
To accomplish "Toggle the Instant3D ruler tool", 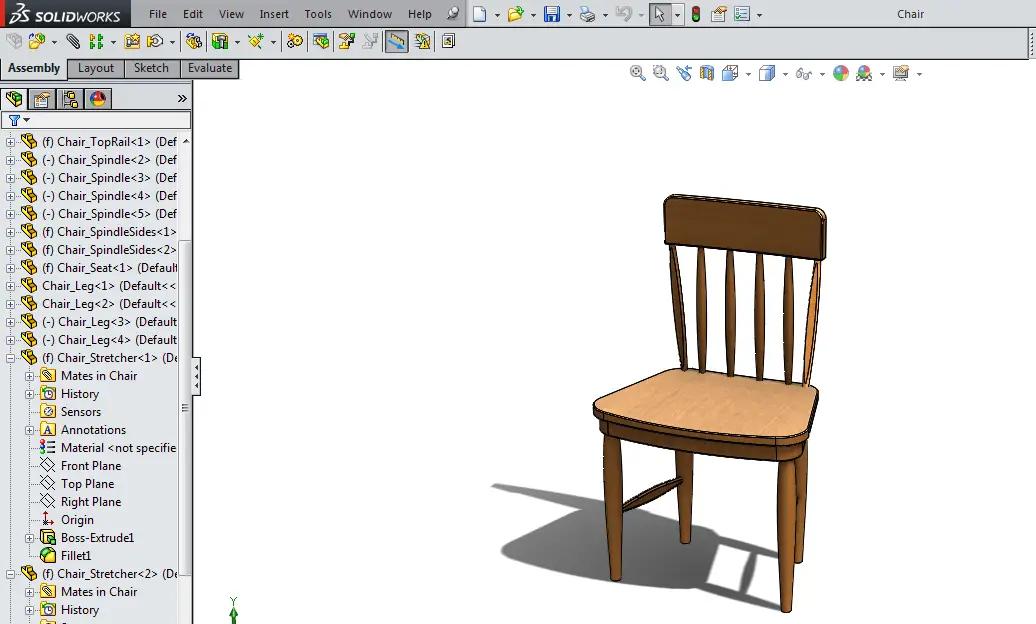I will 396,42.
